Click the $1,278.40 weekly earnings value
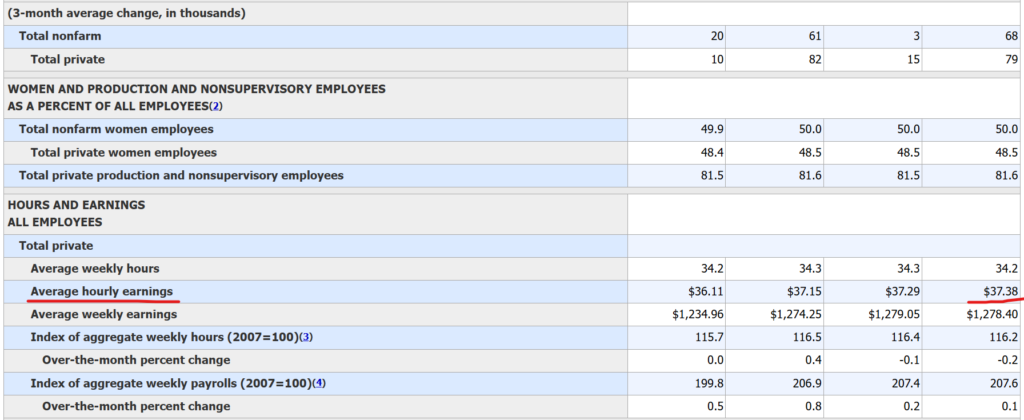 click(992, 314)
